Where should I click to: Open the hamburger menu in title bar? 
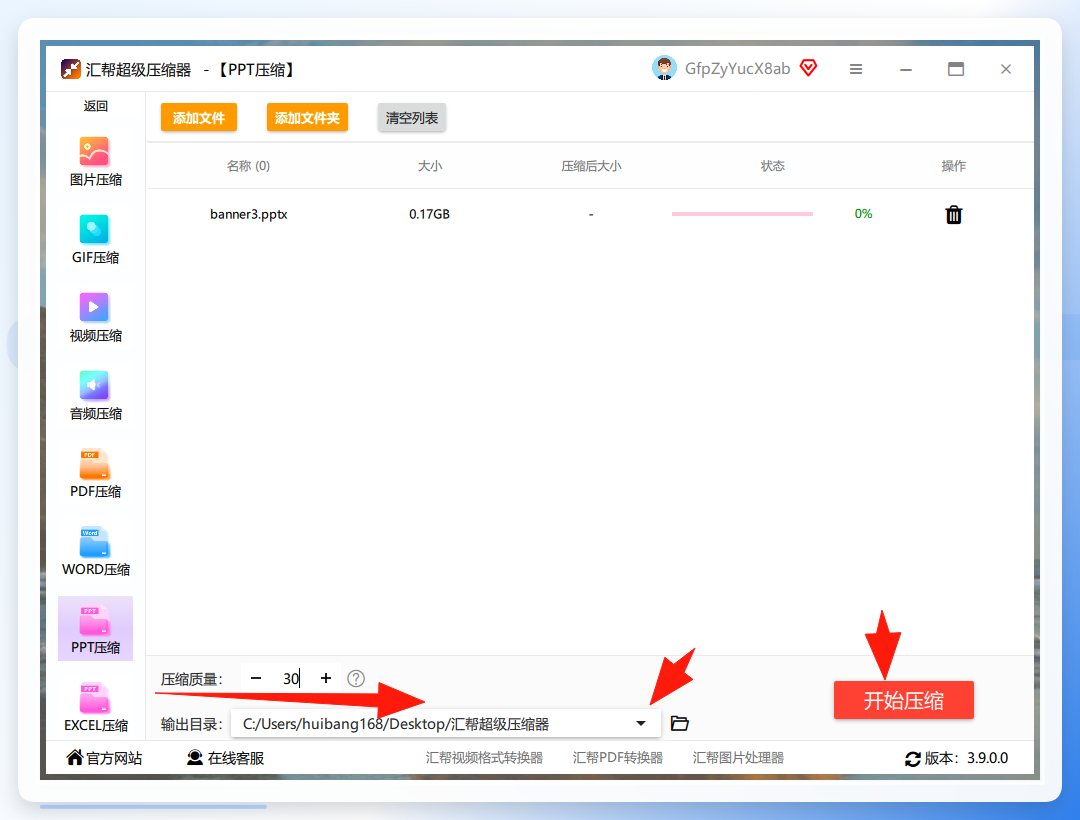855,69
